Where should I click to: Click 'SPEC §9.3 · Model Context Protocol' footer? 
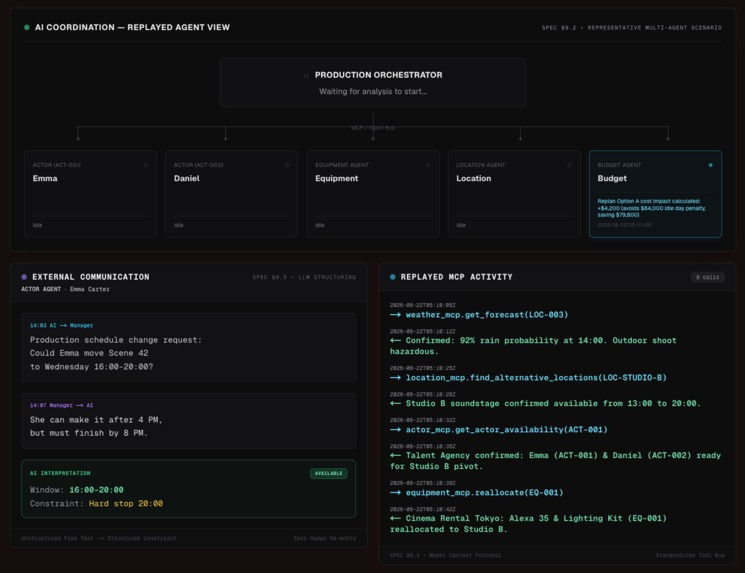coord(445,555)
